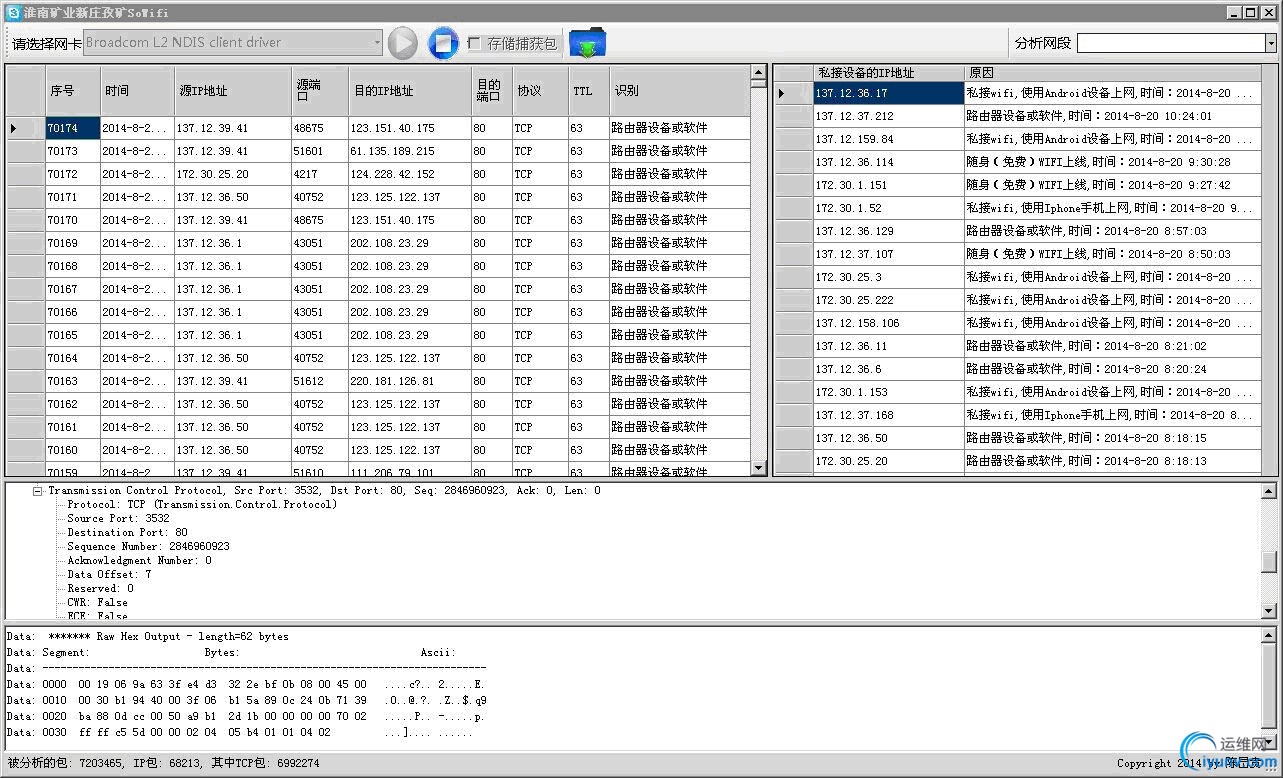Sort packet table by 目的IP地址 column

410,91
